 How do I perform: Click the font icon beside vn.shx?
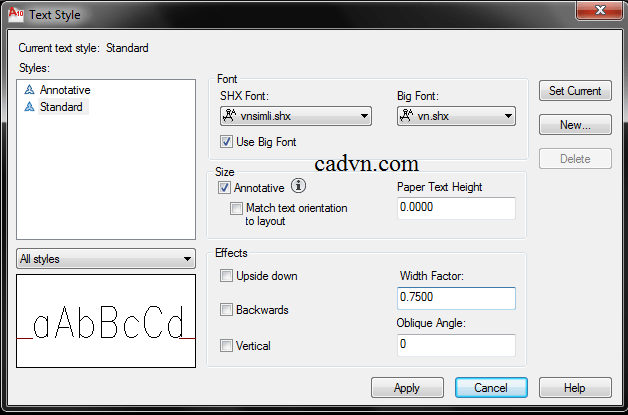pyautogui.click(x=406, y=116)
